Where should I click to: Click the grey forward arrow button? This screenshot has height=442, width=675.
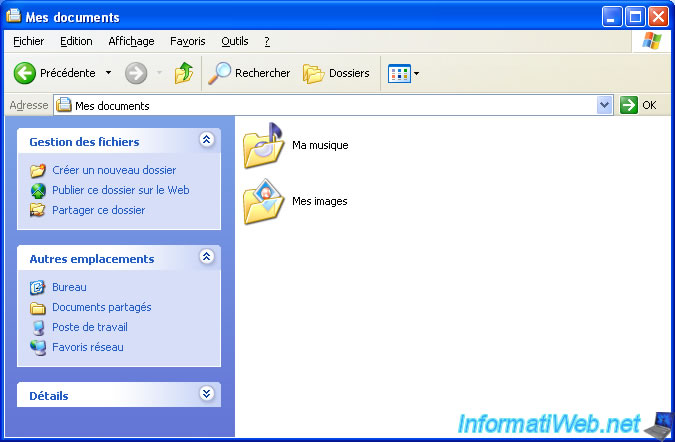click(136, 73)
